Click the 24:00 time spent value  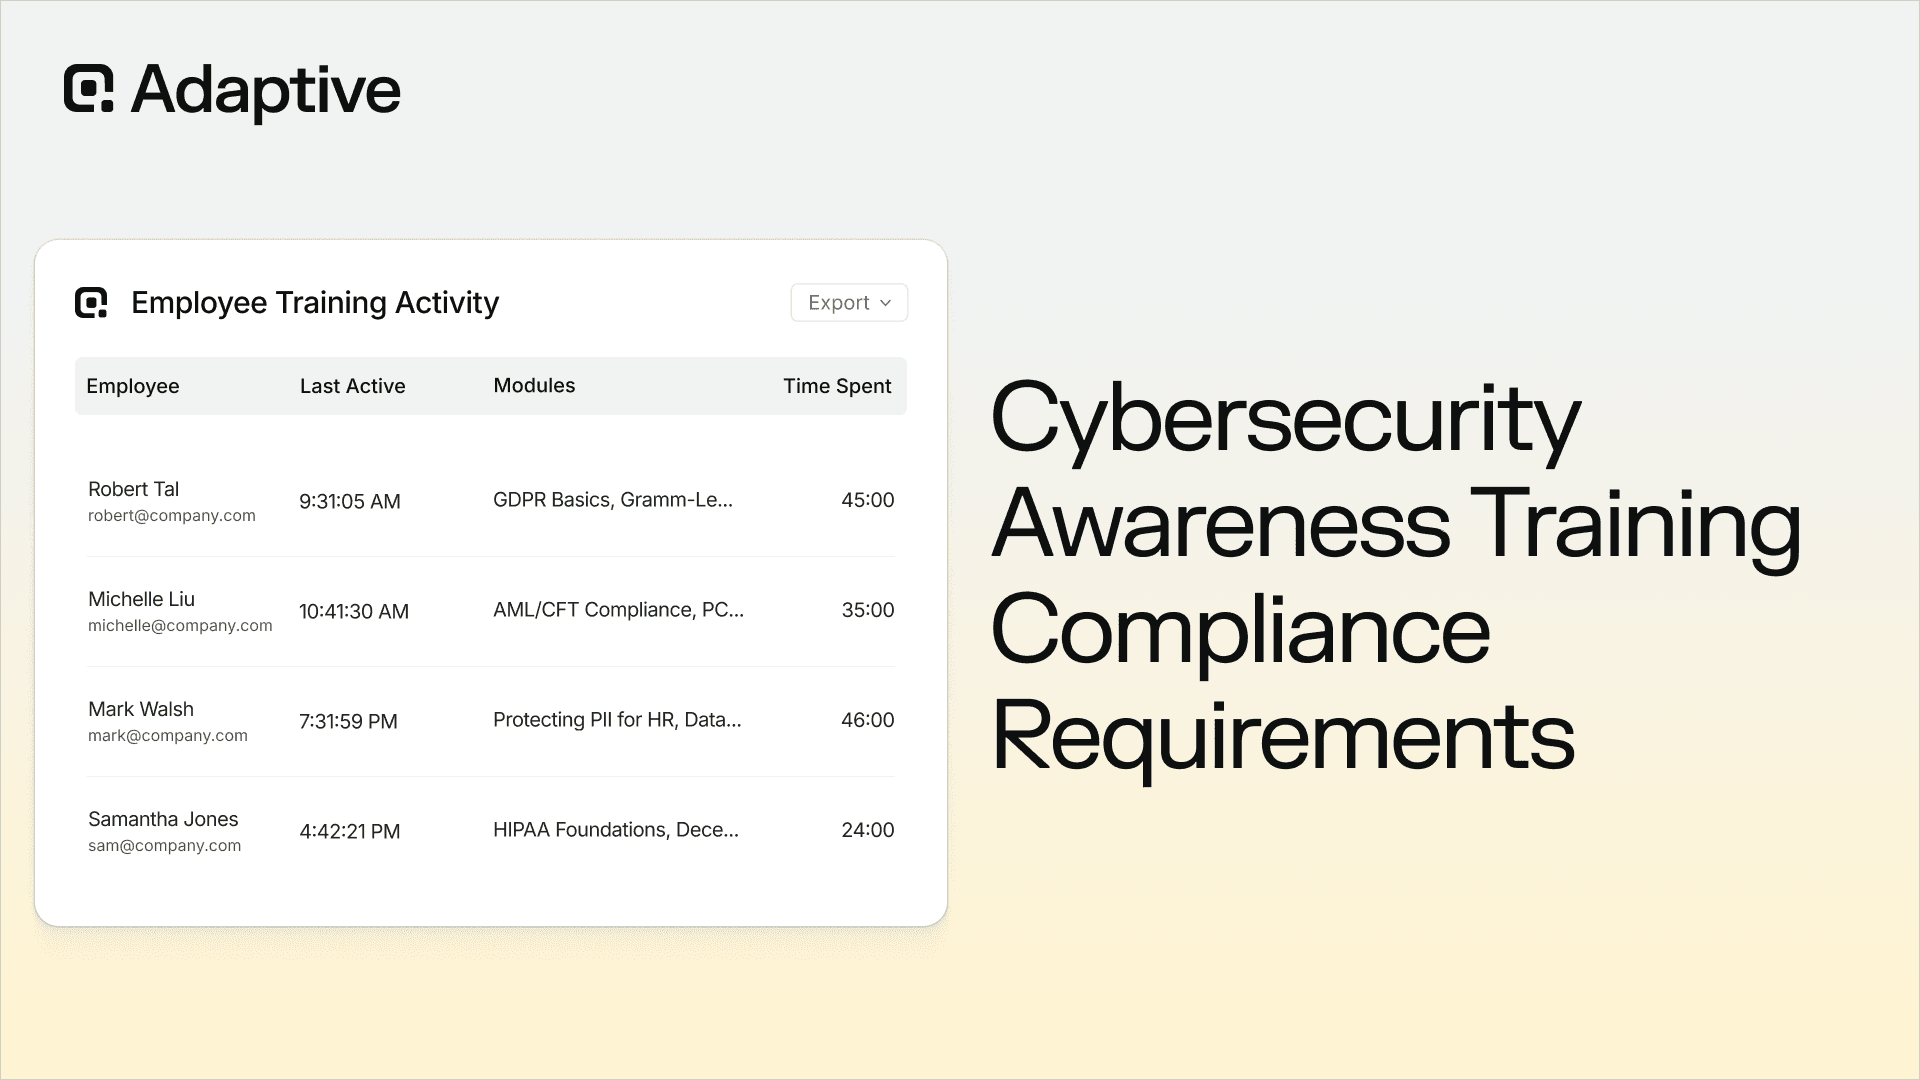868,830
